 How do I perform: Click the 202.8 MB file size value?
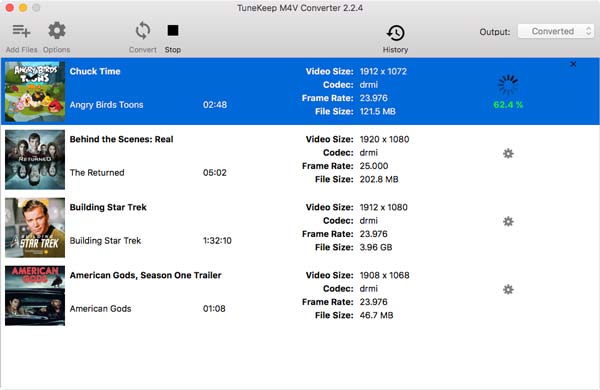coord(379,179)
